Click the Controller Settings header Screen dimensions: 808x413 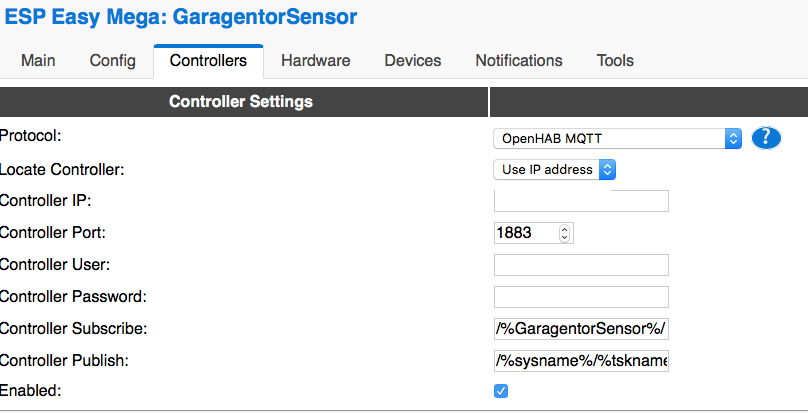pos(241,102)
